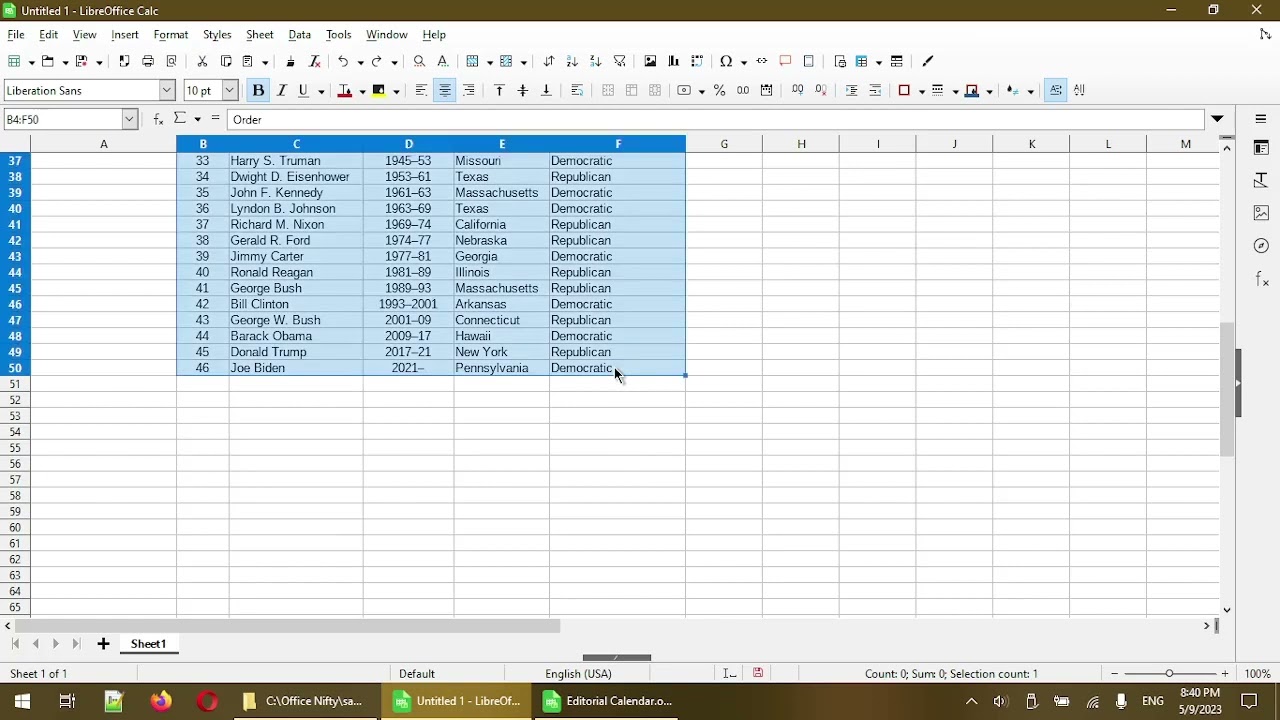
Task: Select column header G
Action: tap(724, 144)
